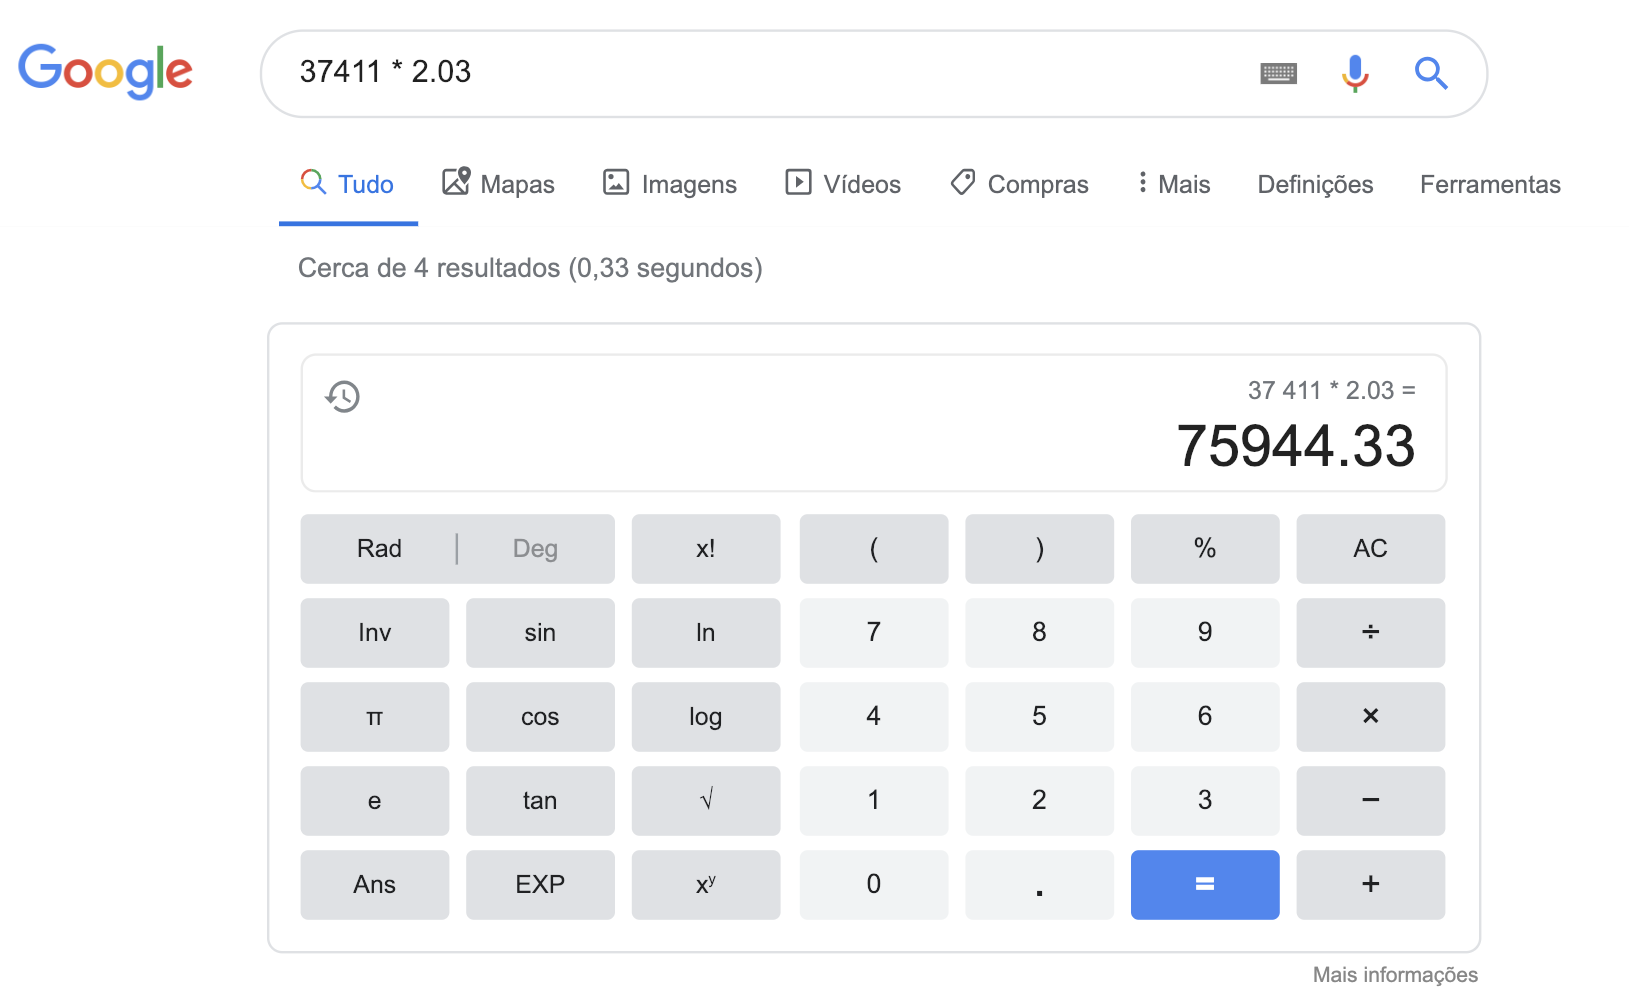Insert the pi constant
1629x998 pixels.
coord(375,717)
